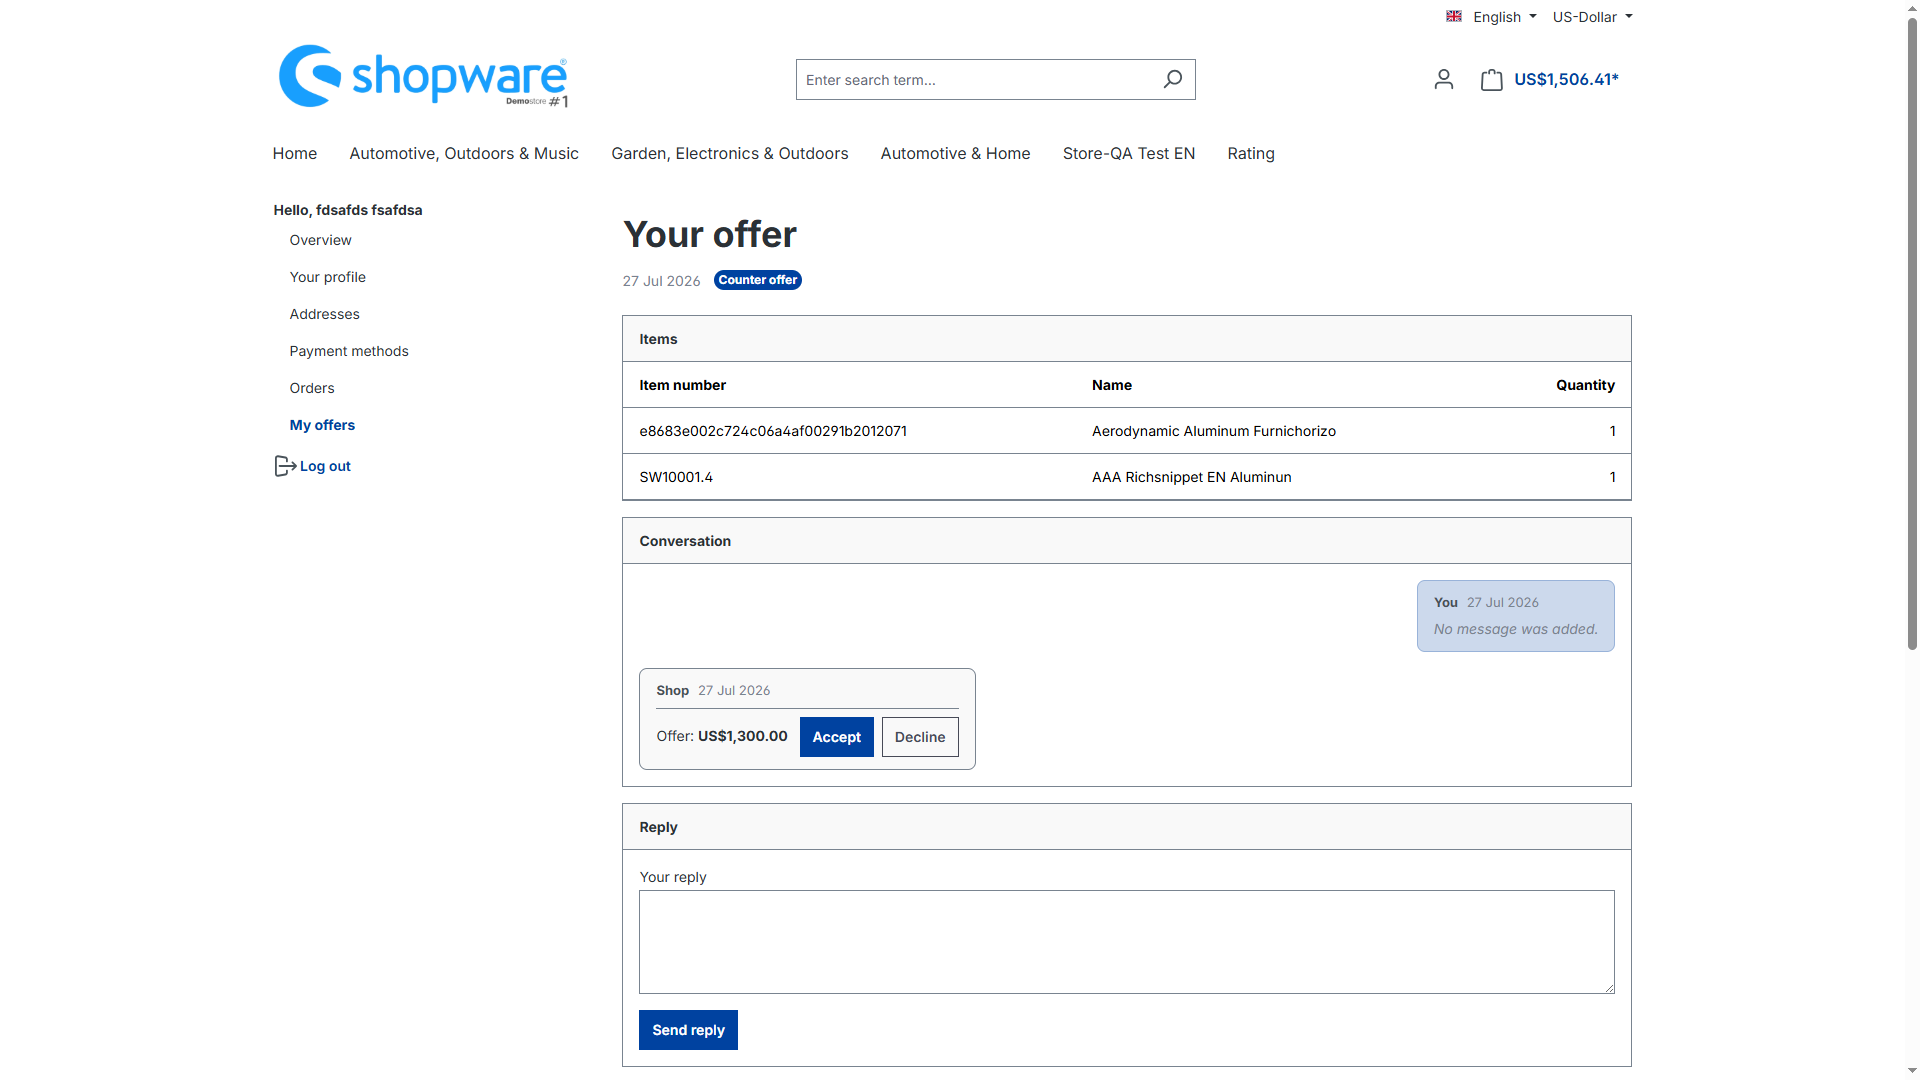The height and width of the screenshot is (1080, 1920).
Task: Open the Shopware logo home link
Action: pos(423,76)
